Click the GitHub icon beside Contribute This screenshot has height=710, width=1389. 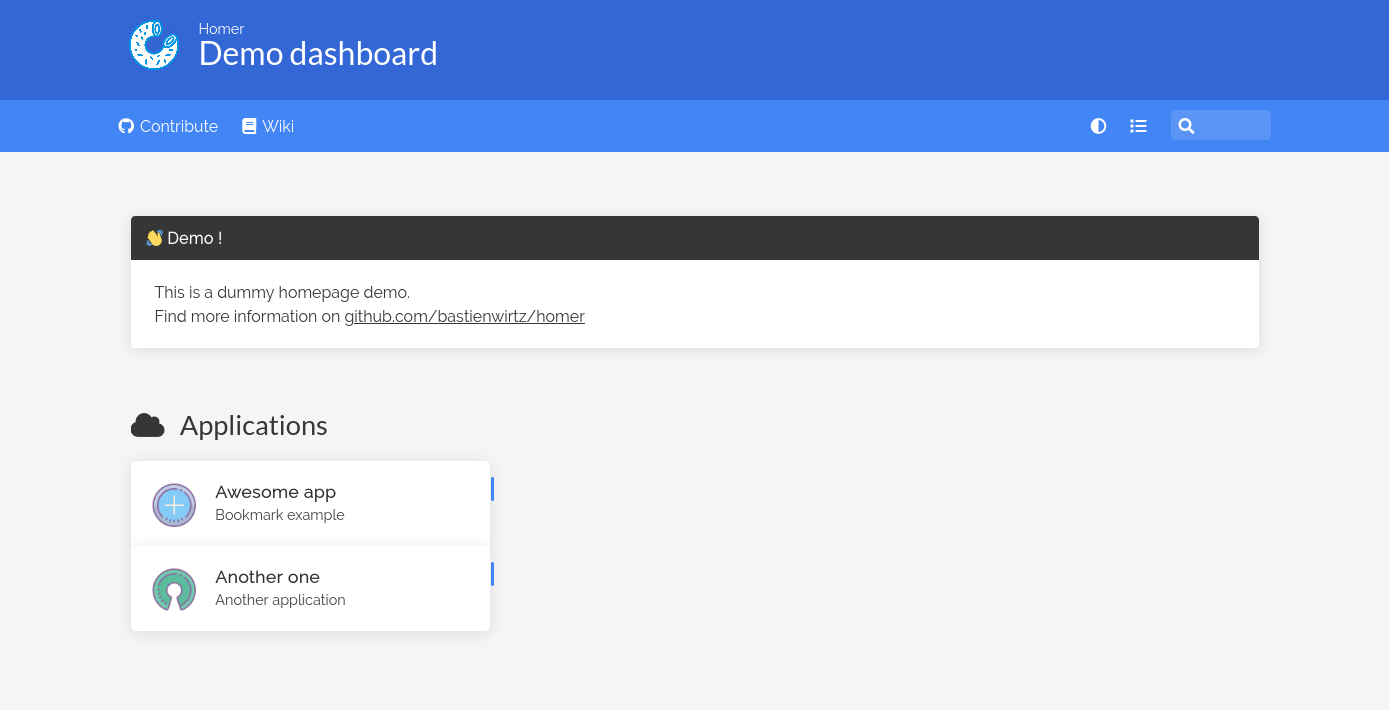(x=126, y=126)
